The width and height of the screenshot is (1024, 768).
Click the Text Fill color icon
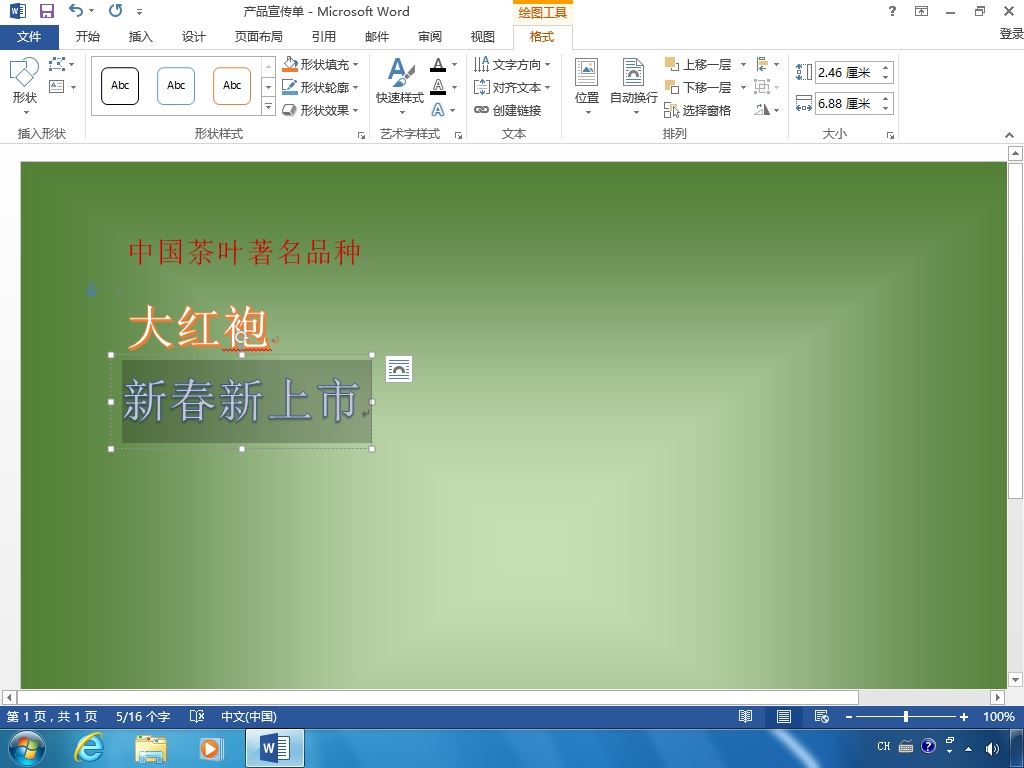pos(438,65)
